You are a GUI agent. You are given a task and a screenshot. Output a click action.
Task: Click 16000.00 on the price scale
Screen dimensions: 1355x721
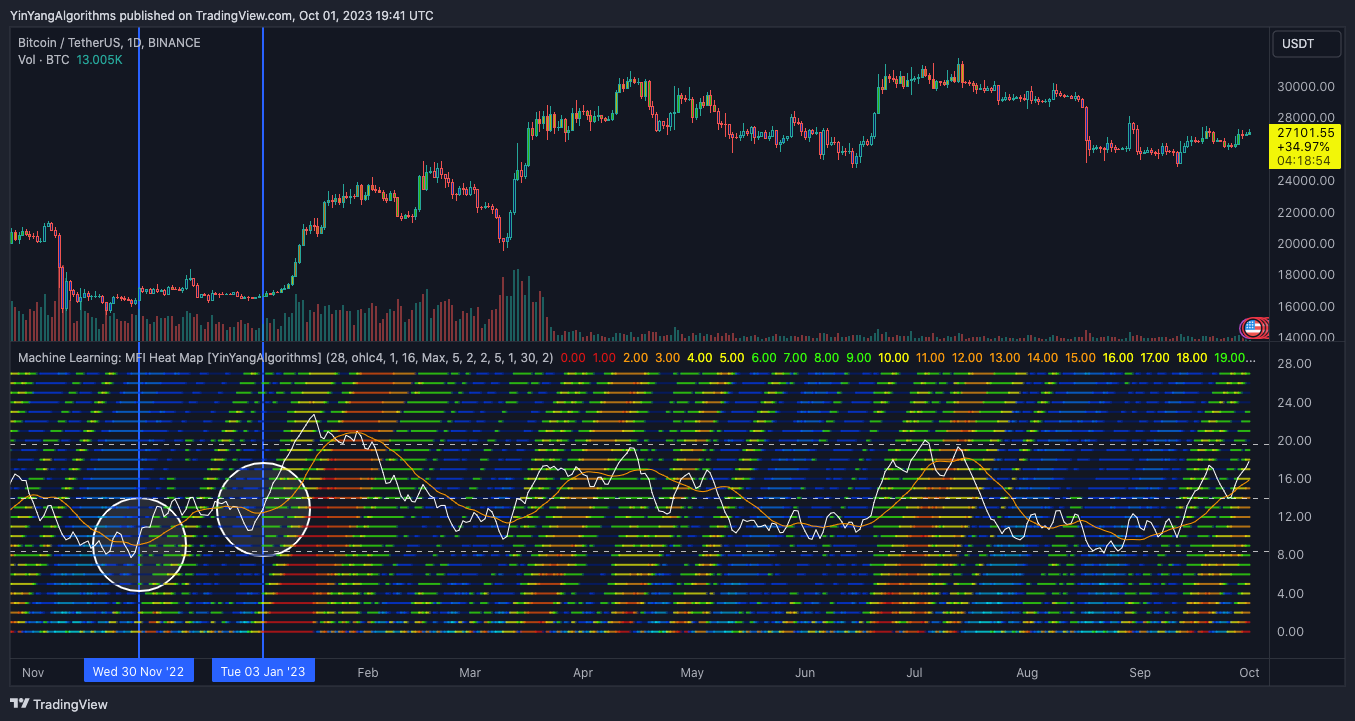coord(1306,307)
